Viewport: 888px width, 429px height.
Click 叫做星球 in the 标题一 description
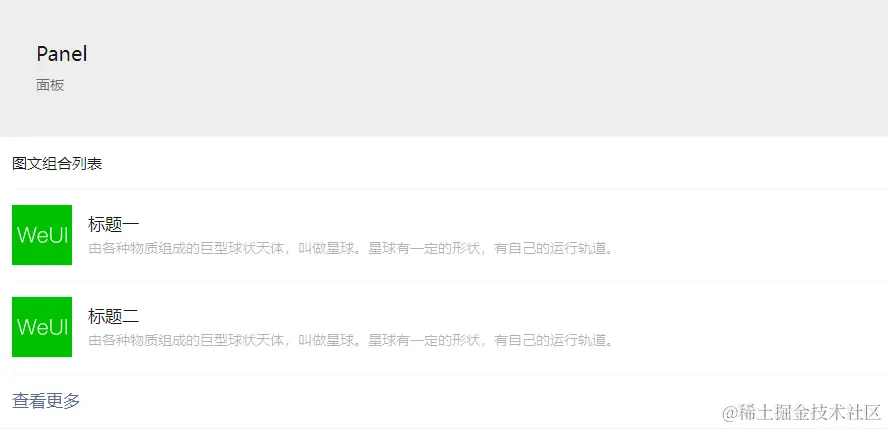tap(326, 248)
